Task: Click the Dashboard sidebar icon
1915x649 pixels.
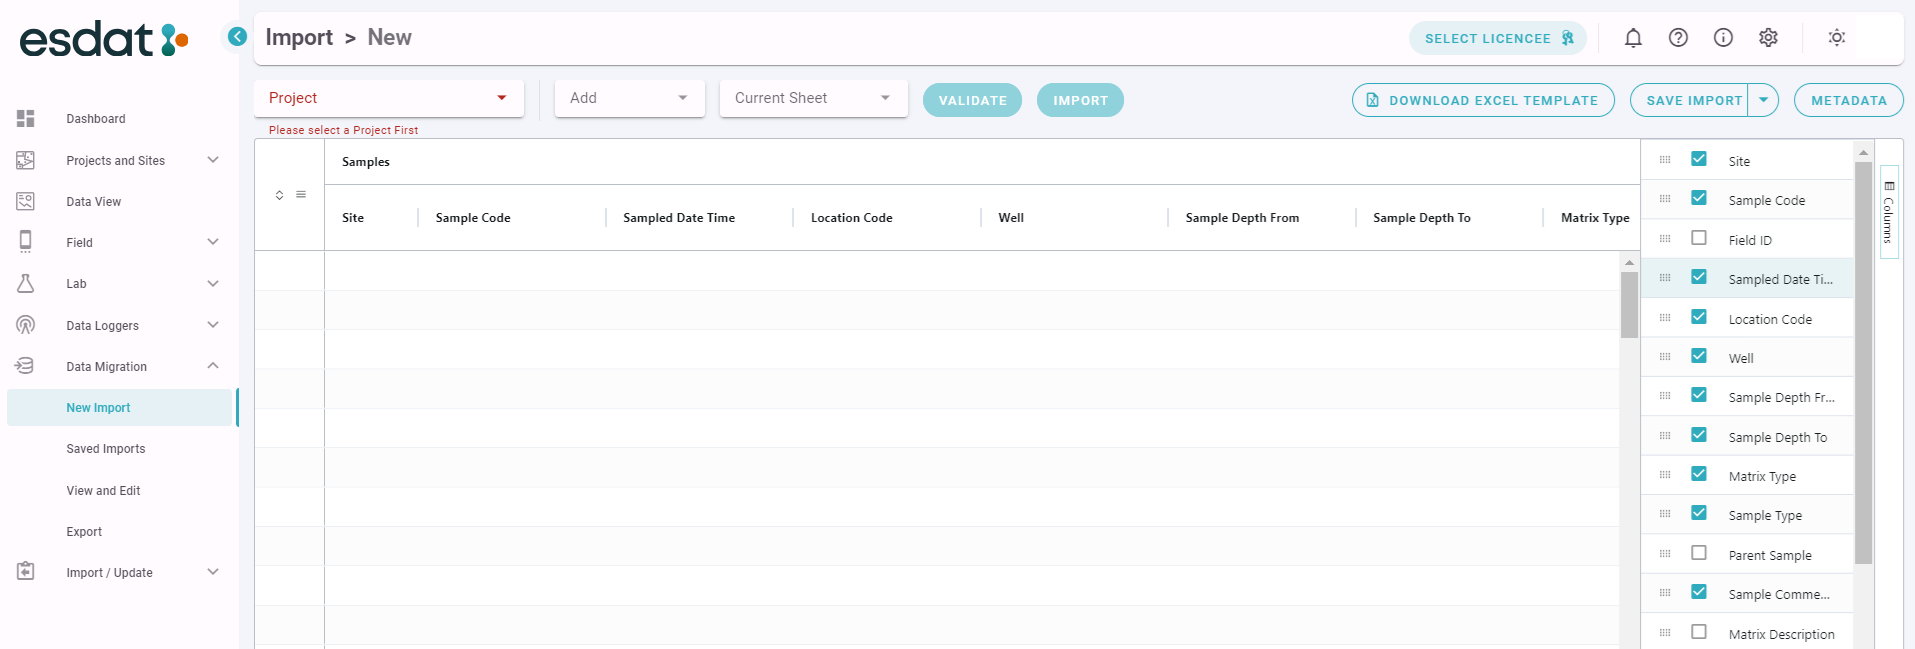Action: [26, 119]
